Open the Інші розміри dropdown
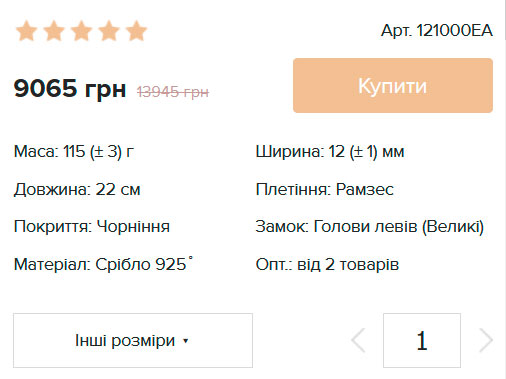 coord(133,340)
